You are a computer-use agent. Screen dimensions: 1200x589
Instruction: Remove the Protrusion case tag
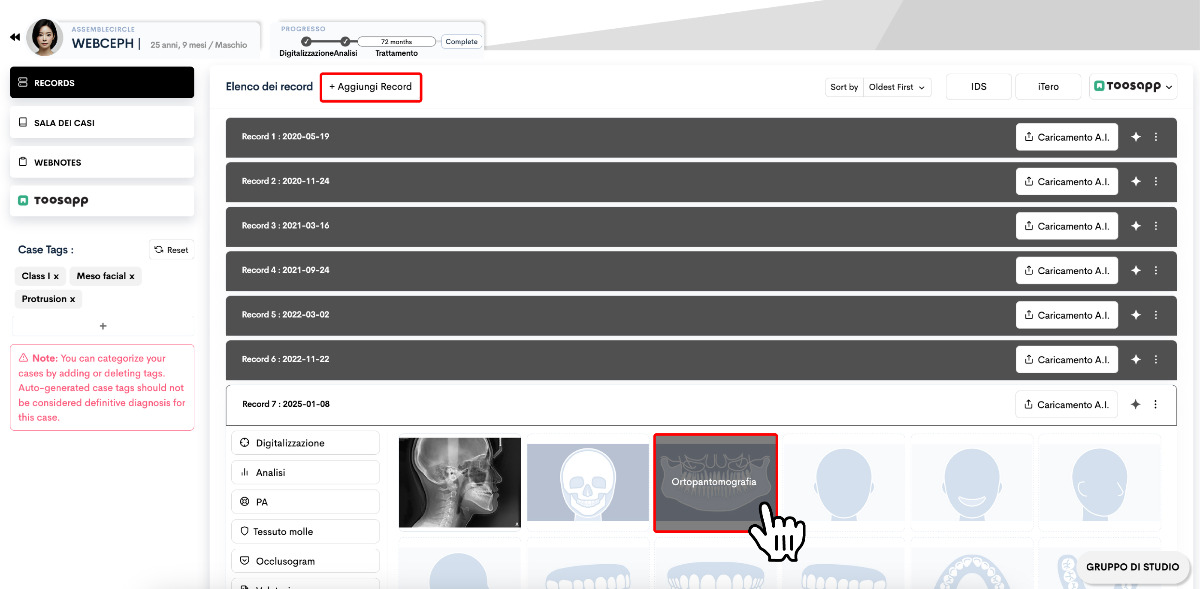pyautogui.click(x=72, y=299)
